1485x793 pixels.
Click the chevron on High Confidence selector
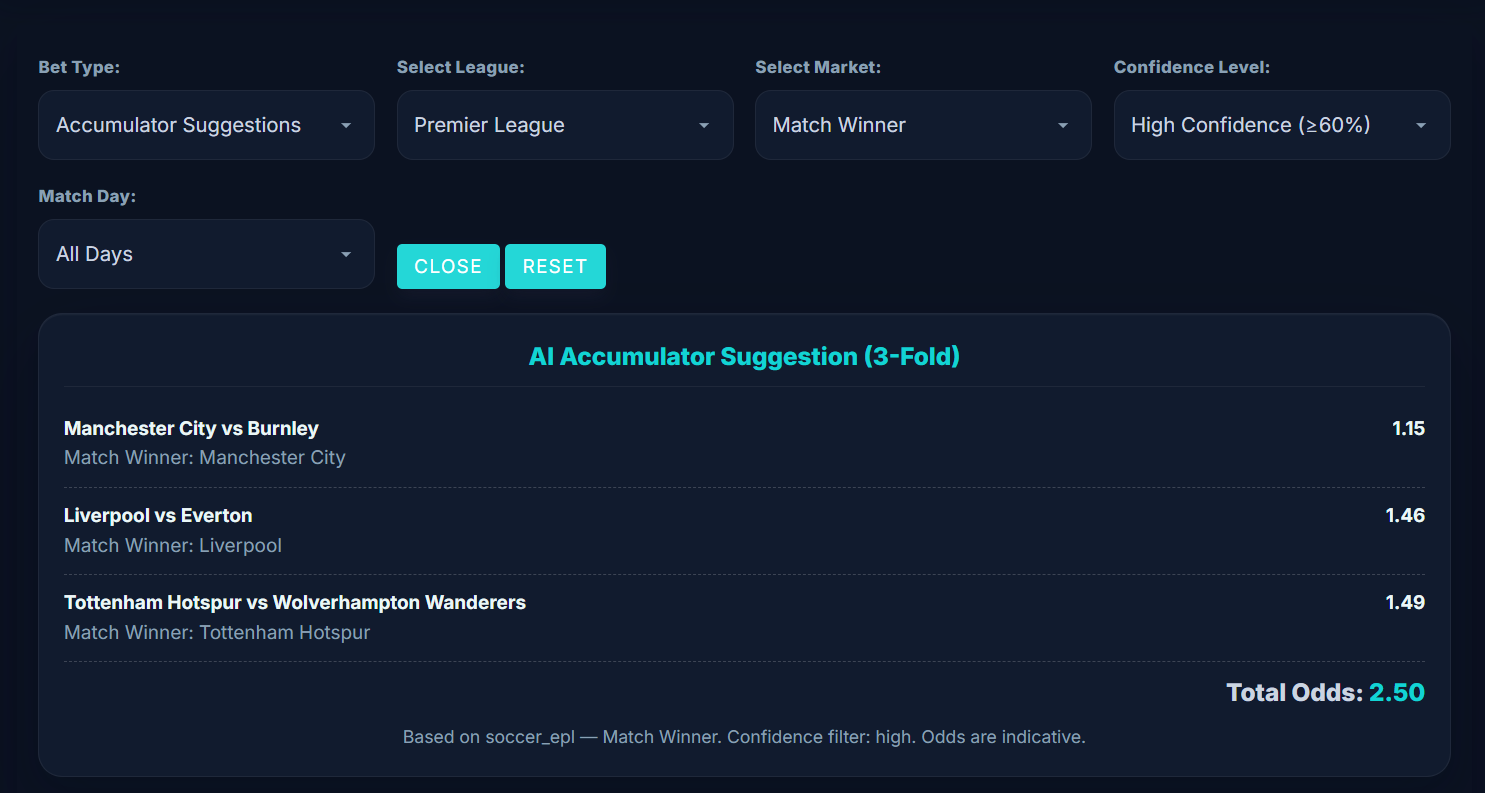click(1421, 124)
